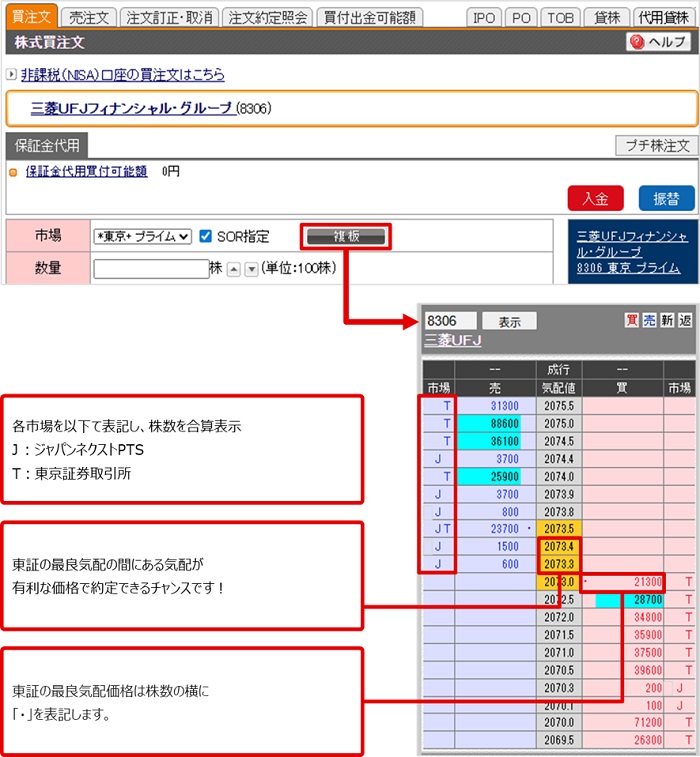Select the 注文約定照会 tab
The width and height of the screenshot is (700, 757).
267,18
